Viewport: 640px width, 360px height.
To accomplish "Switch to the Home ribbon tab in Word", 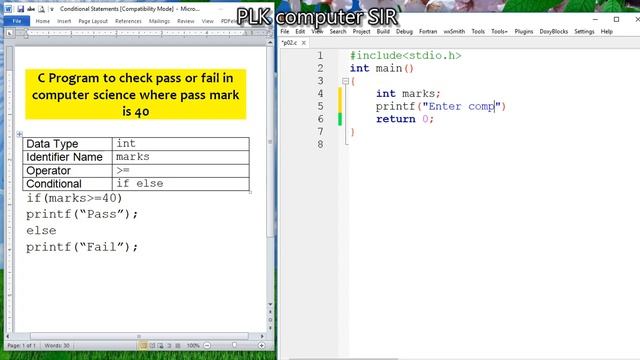I will click(x=42, y=21).
